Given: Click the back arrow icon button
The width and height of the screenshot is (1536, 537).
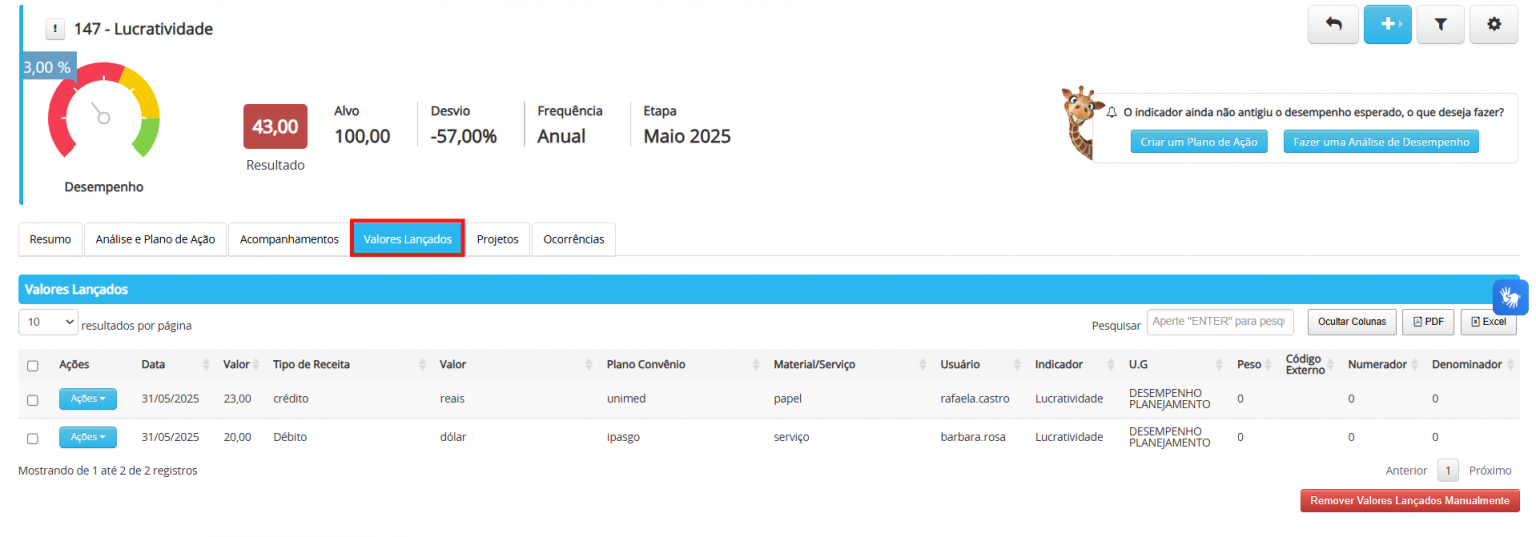Looking at the screenshot, I should click(x=1333, y=24).
